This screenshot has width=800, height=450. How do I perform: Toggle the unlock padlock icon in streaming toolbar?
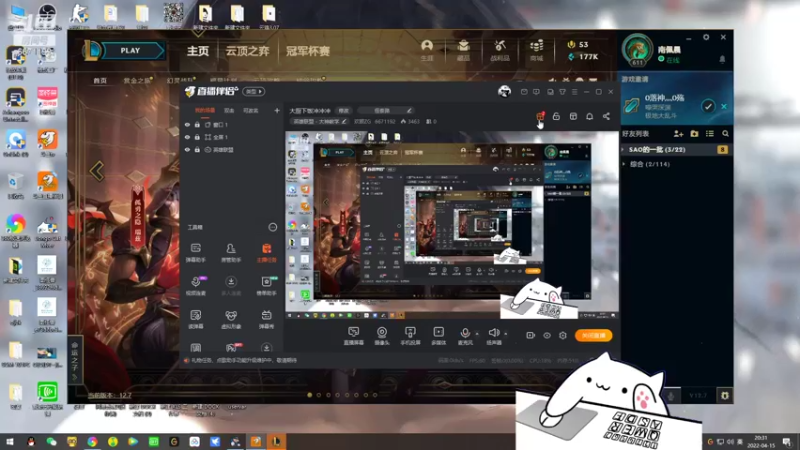pyautogui.click(x=556, y=116)
